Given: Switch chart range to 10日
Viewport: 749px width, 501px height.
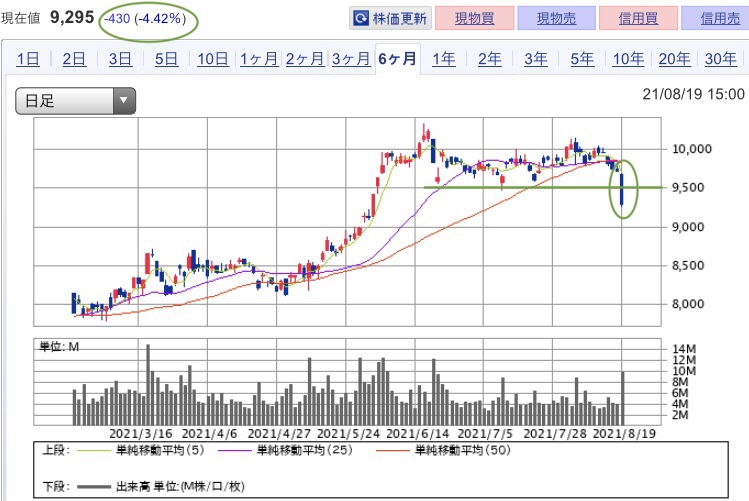Looking at the screenshot, I should [x=213, y=59].
